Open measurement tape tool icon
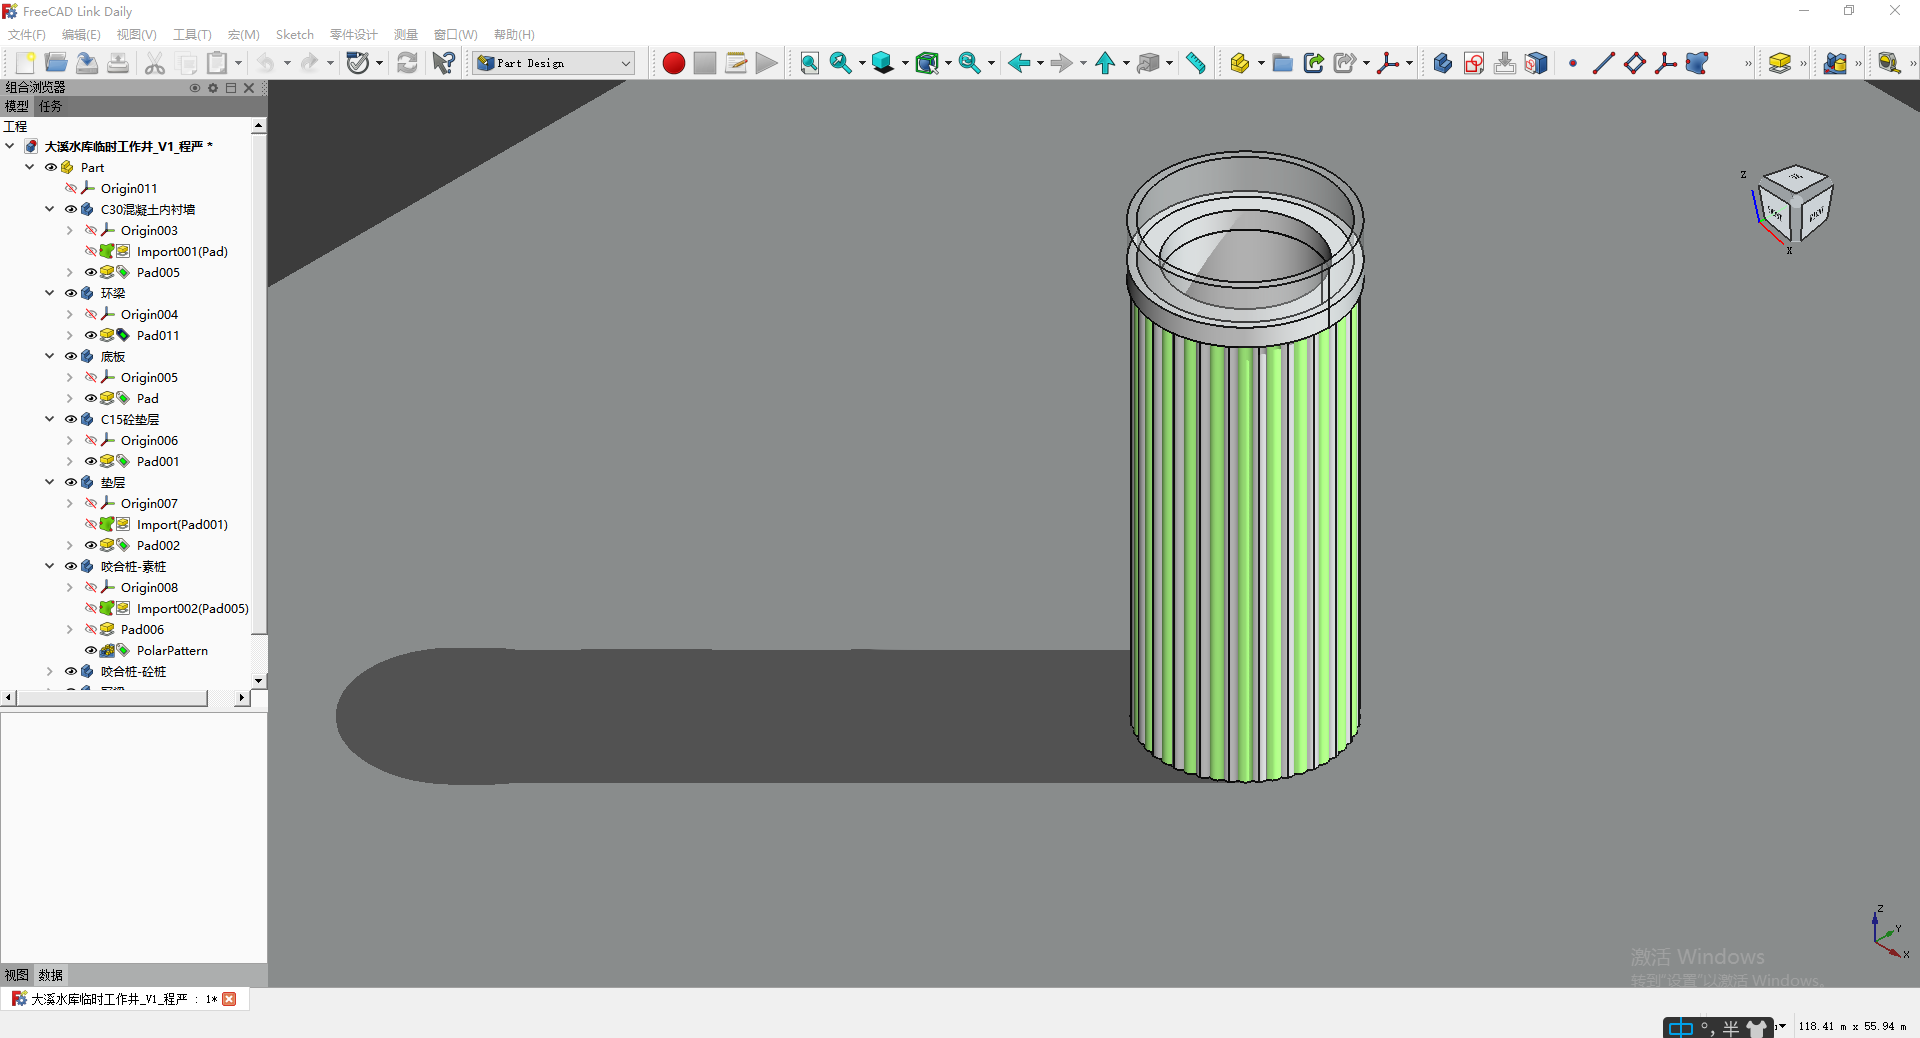The height and width of the screenshot is (1038, 1920). tap(1888, 63)
